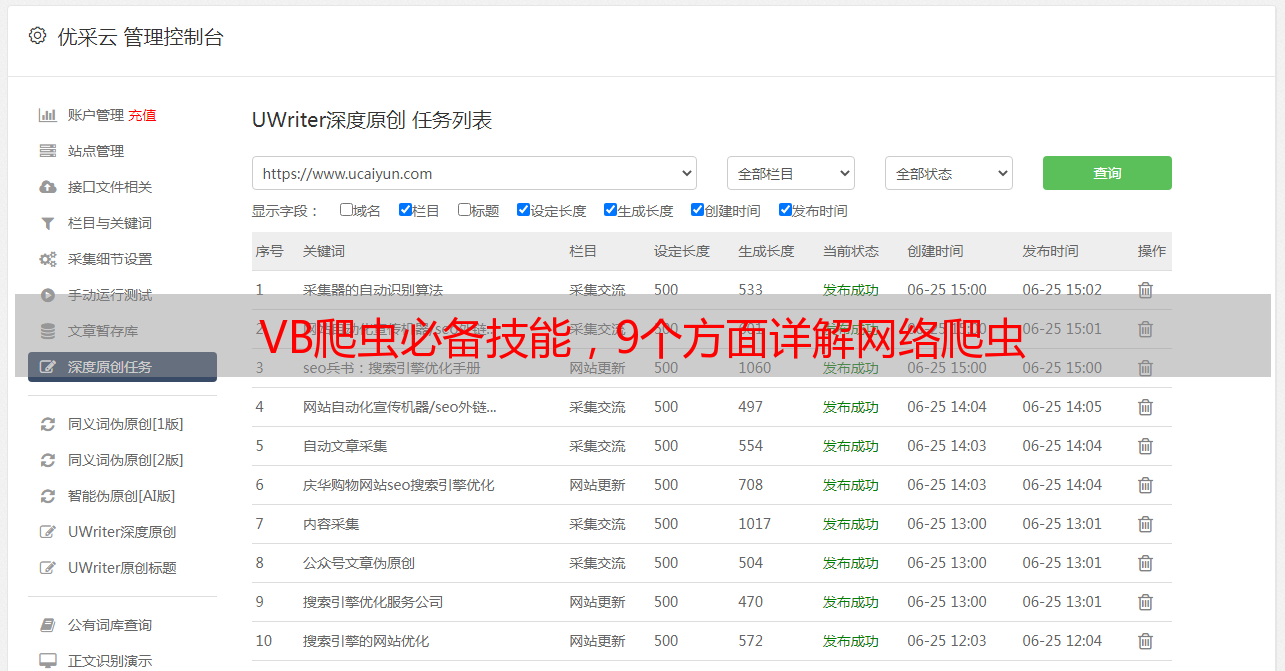Delete row 5 自动文章采集 with trash icon
1285x671 pixels.
[x=1145, y=446]
